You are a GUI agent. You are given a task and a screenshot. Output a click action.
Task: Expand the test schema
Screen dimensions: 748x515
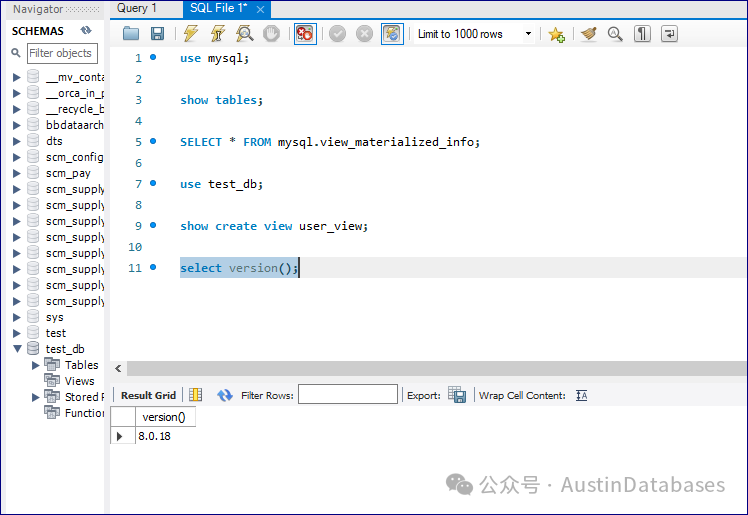click(17, 333)
